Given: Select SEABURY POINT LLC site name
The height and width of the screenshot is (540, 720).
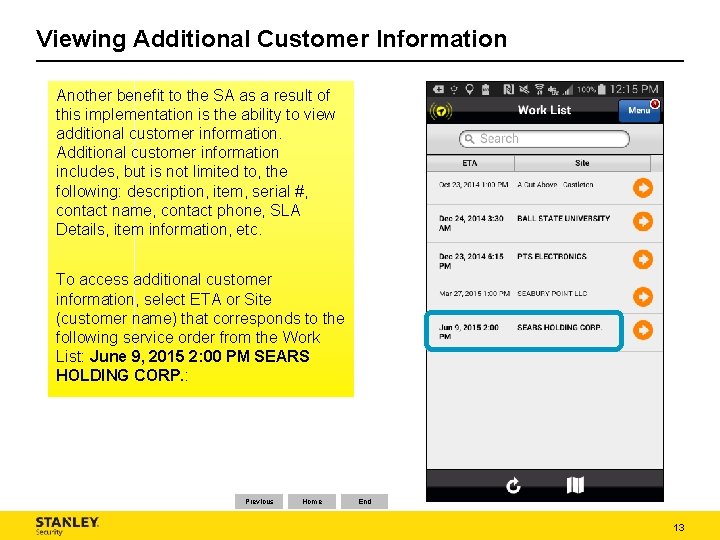Looking at the screenshot, I should pyautogui.click(x=552, y=293).
